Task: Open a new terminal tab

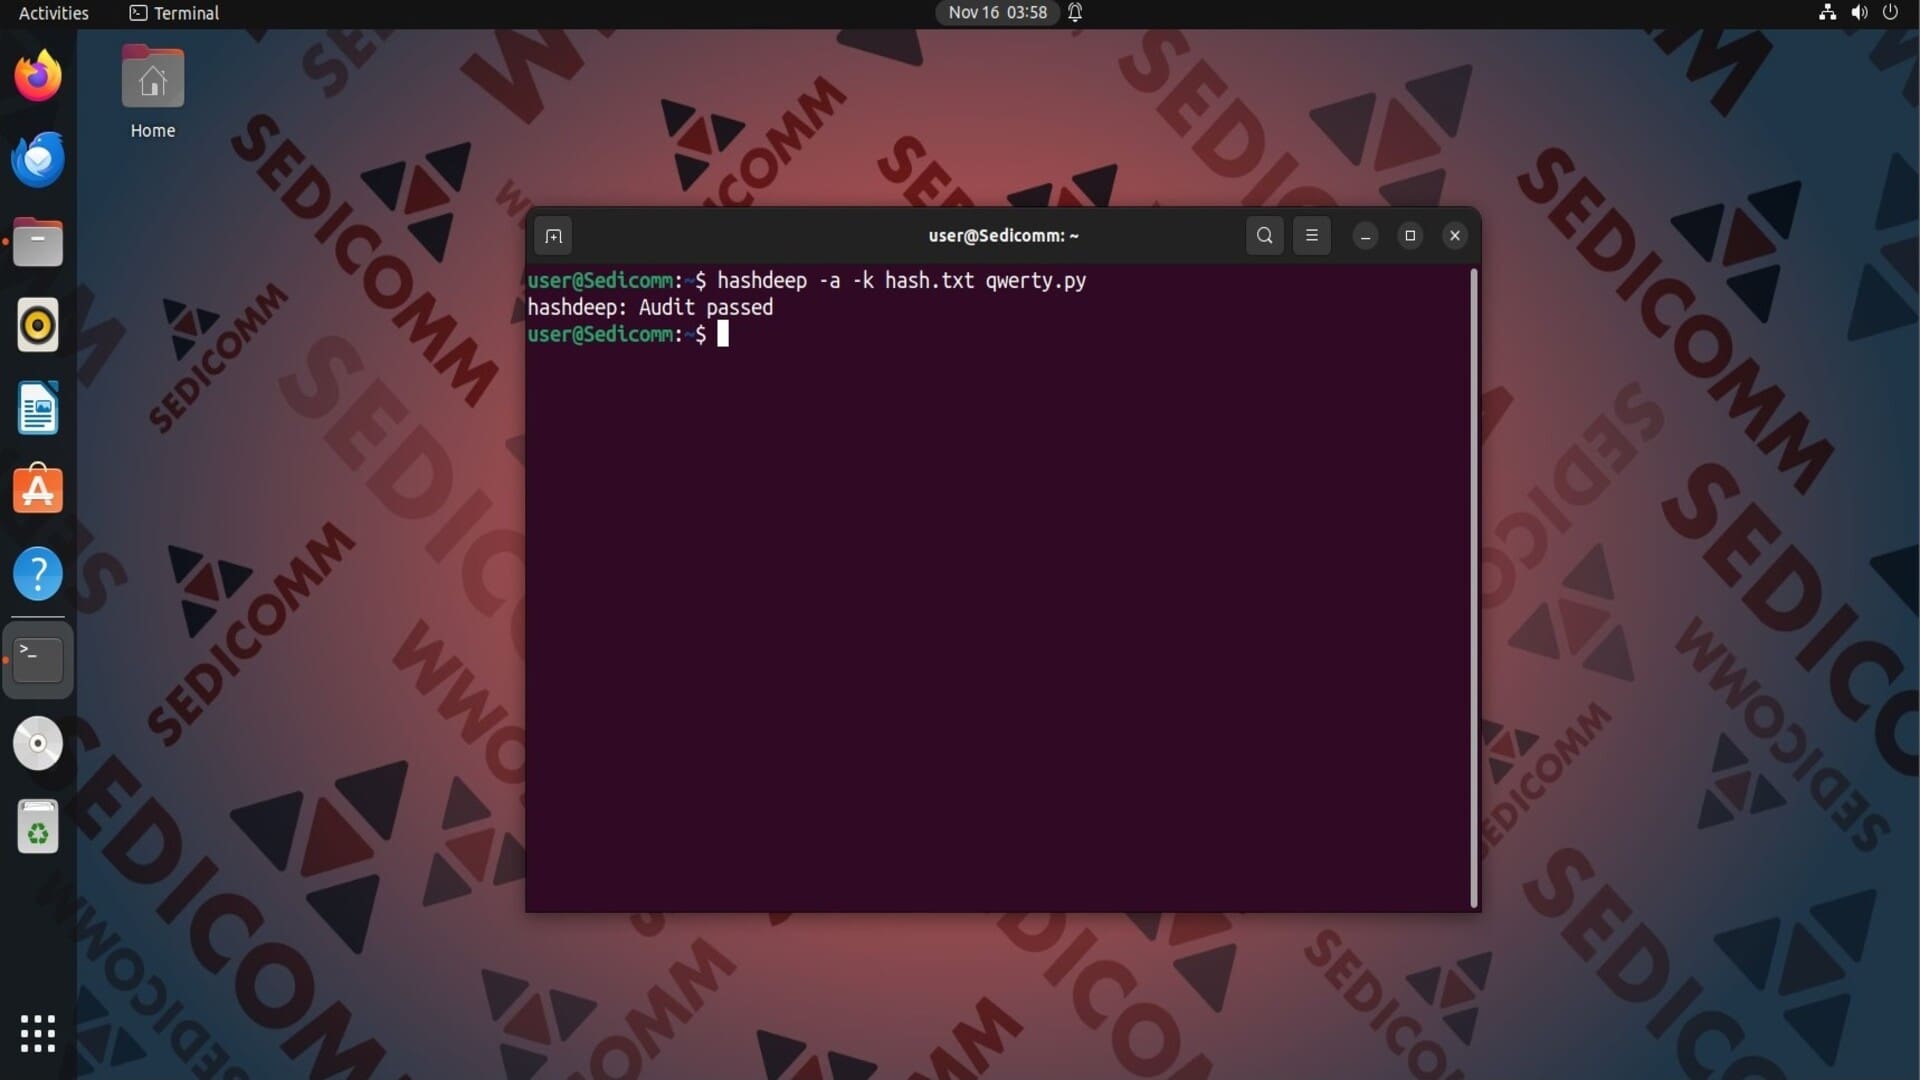Action: click(553, 236)
